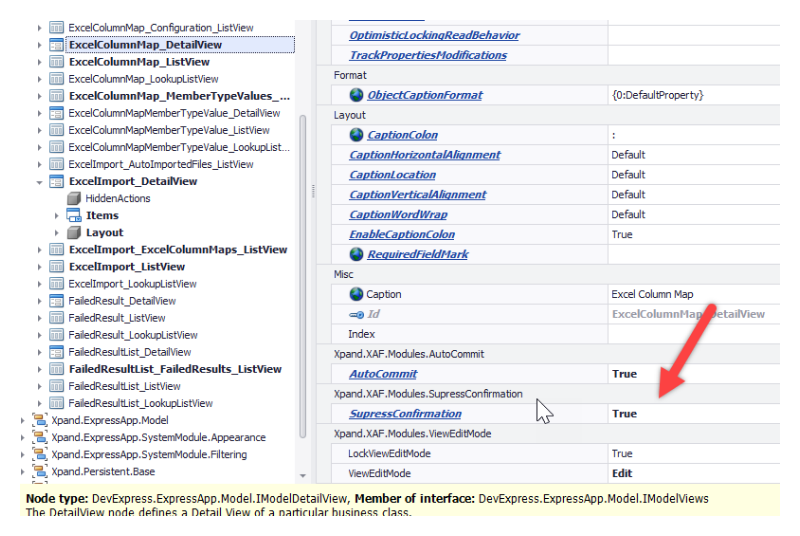Expand the Layout node
Image resolution: width=800 pixels, height=536 pixels.
57,233
